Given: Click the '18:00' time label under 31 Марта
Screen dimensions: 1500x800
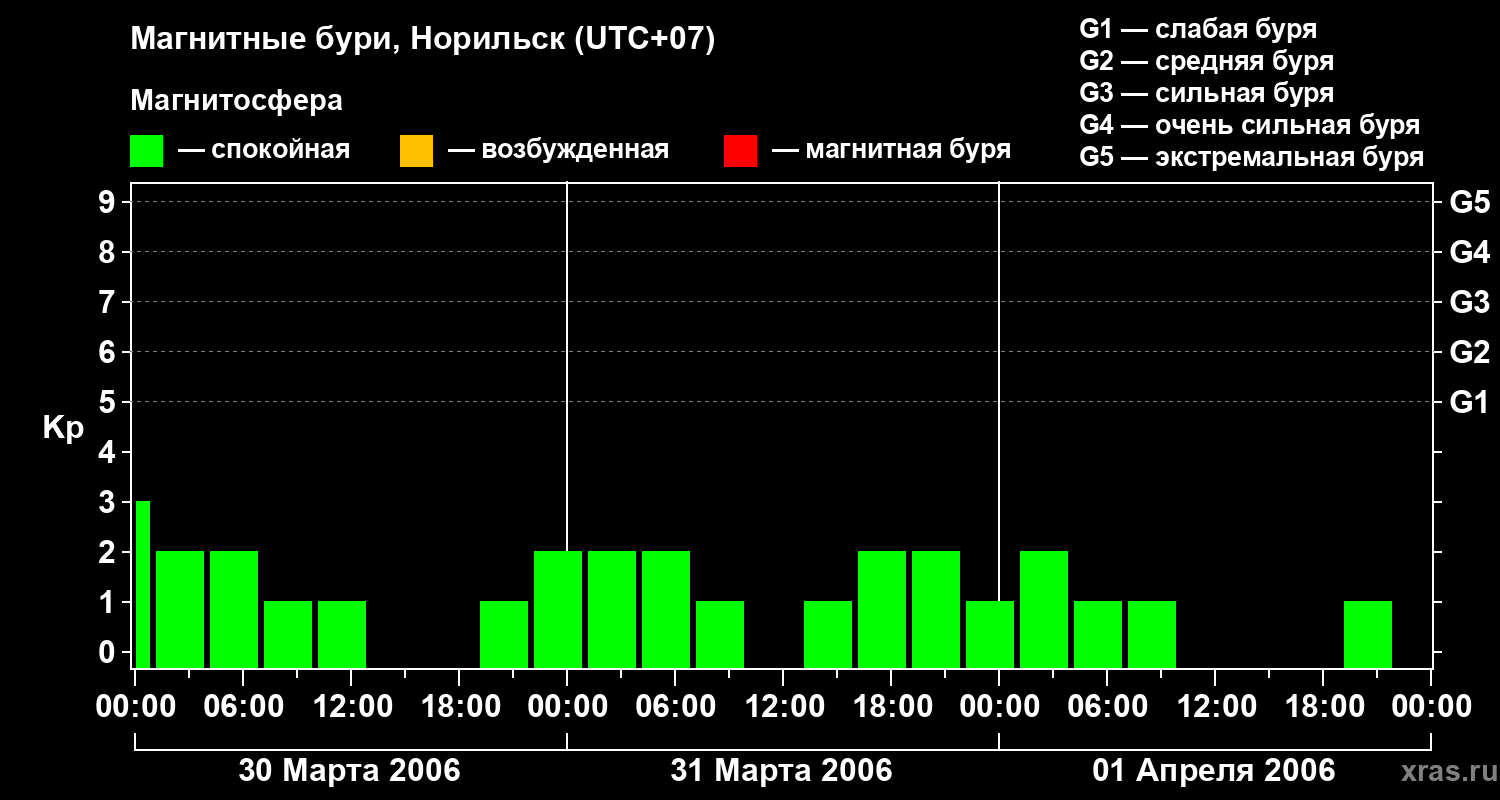Looking at the screenshot, I should click(x=892, y=708).
